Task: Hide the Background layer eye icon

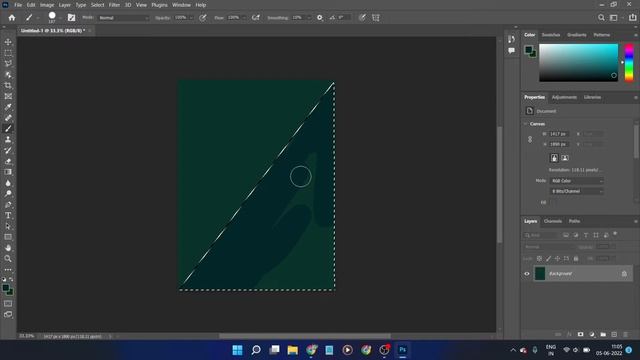Action: coord(527,273)
